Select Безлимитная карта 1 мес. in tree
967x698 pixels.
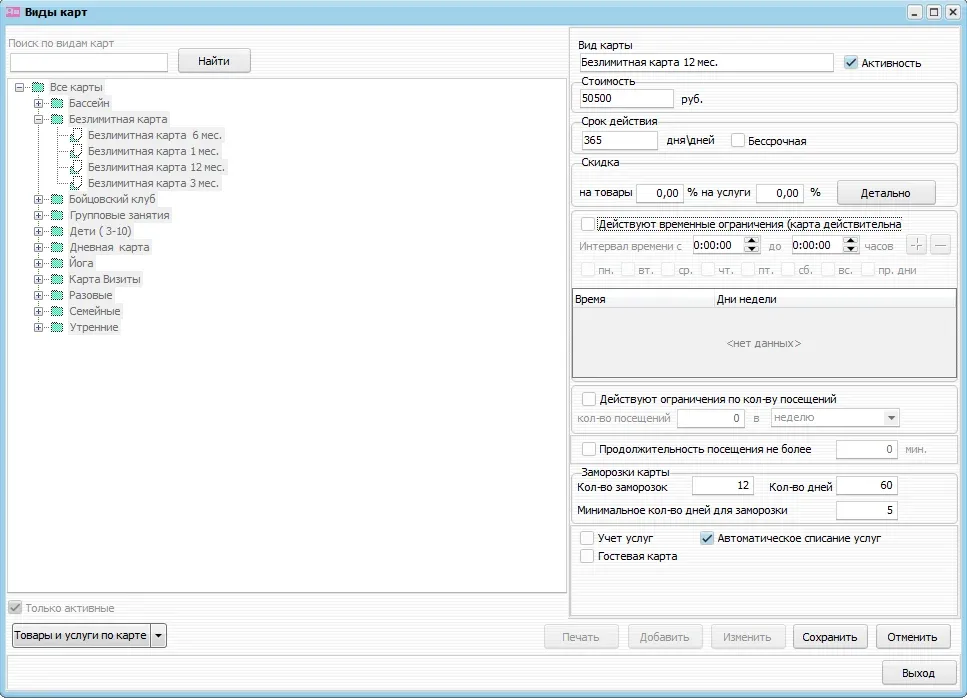pyautogui.click(x=153, y=151)
